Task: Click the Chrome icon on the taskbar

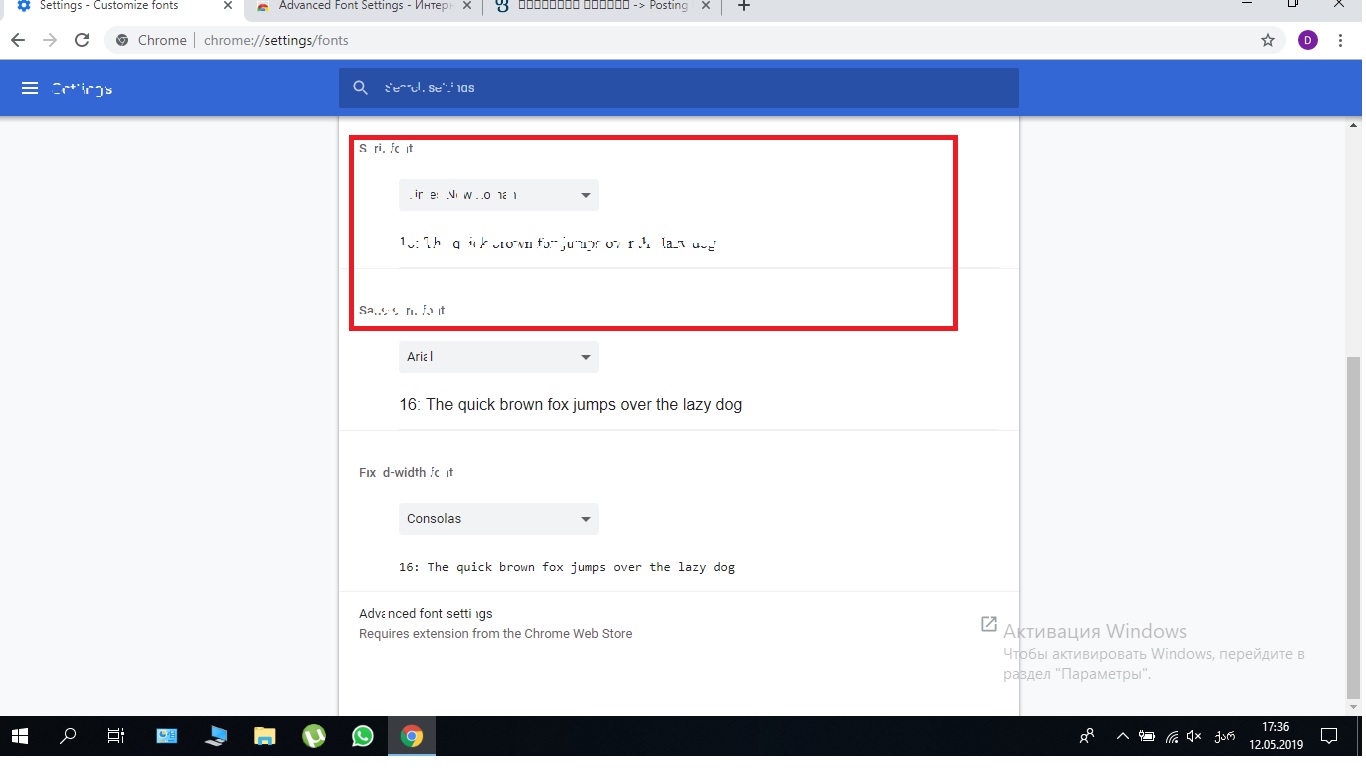Action: [x=411, y=737]
